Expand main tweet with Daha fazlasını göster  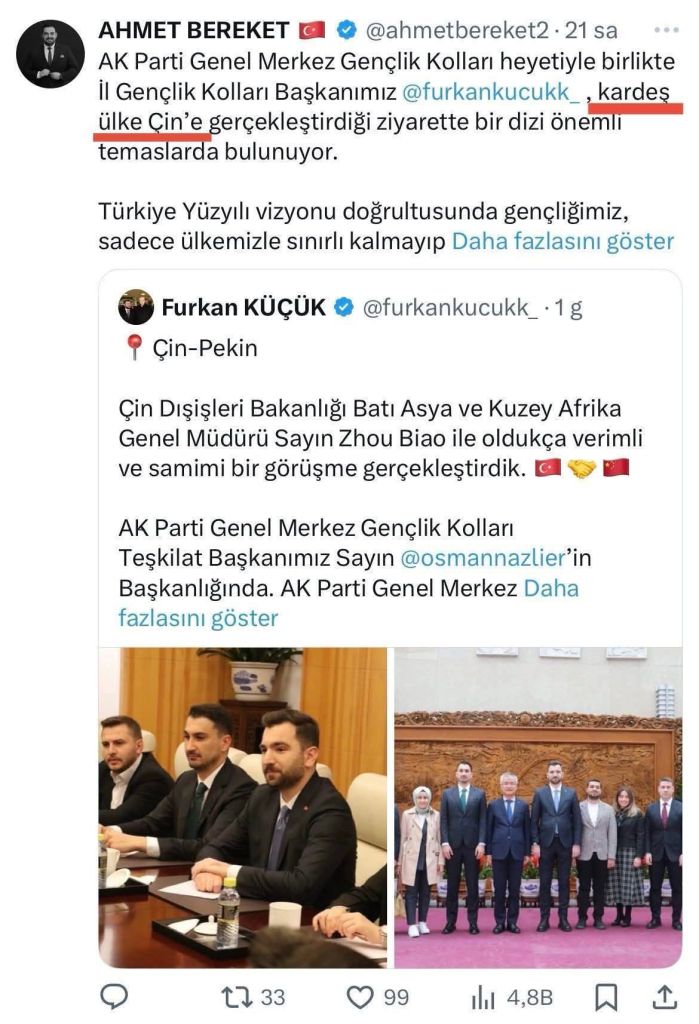pyautogui.click(x=562, y=241)
